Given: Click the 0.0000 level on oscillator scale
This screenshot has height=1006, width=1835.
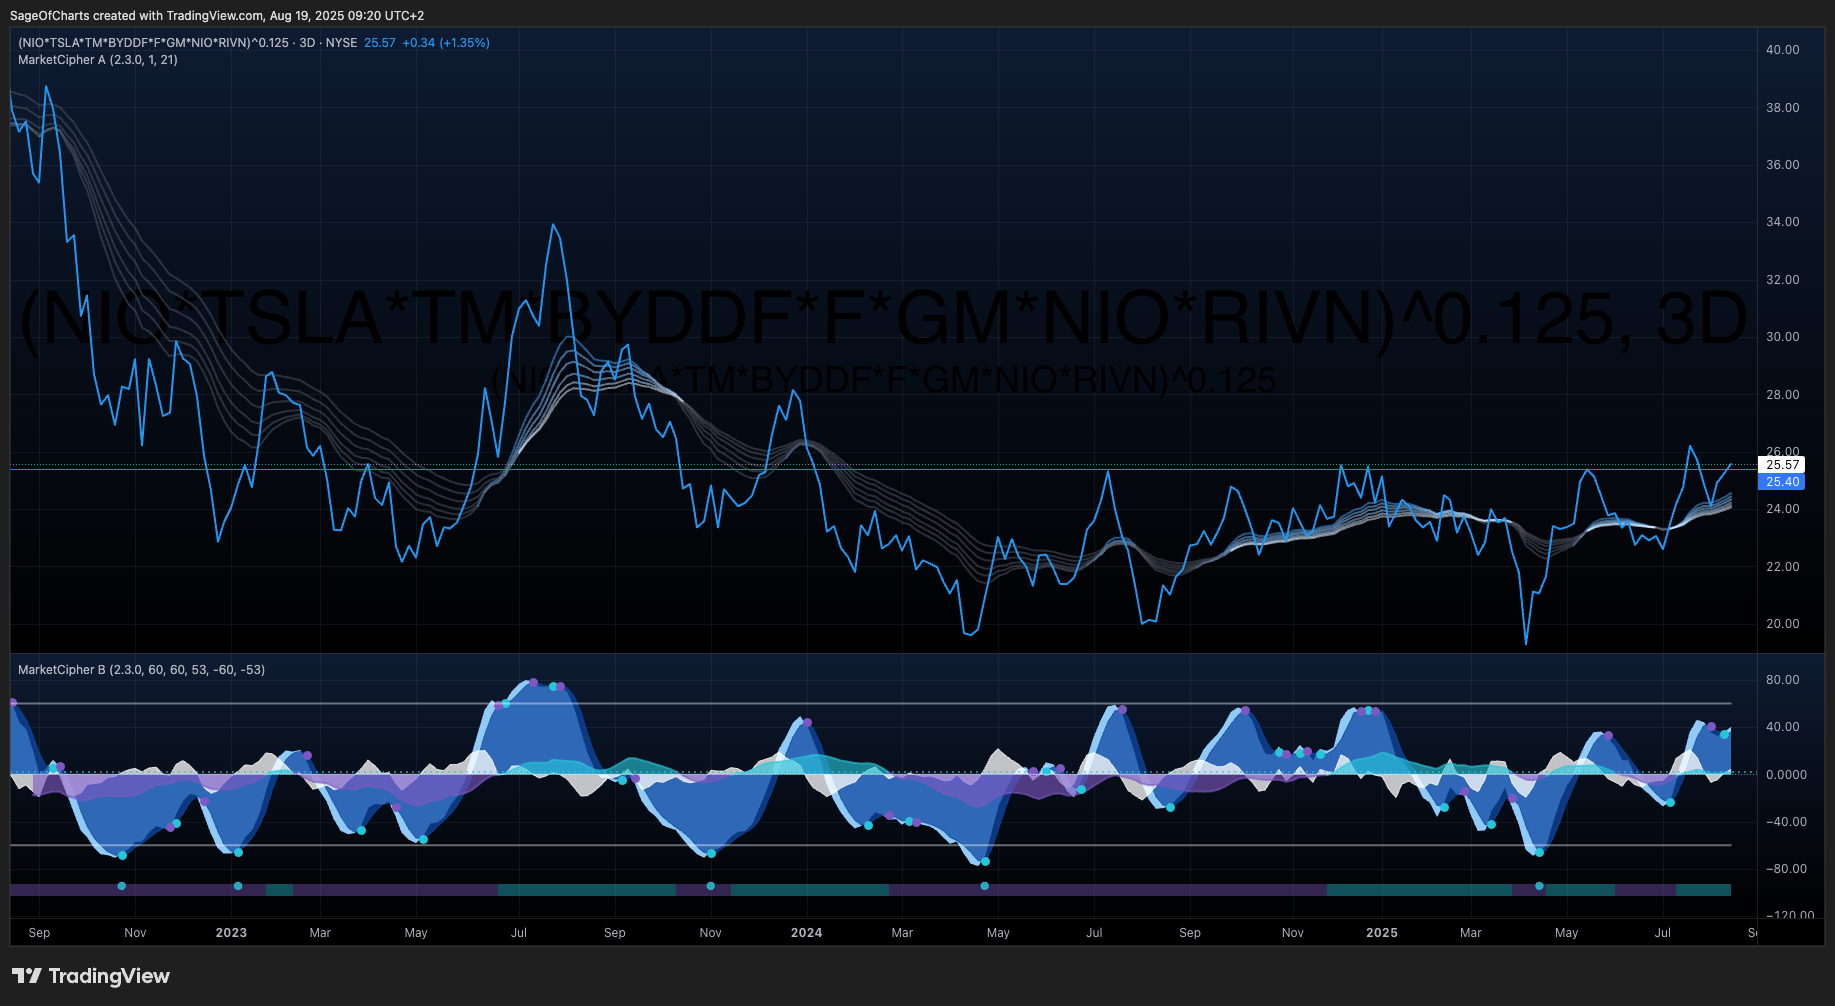Looking at the screenshot, I should [1787, 775].
